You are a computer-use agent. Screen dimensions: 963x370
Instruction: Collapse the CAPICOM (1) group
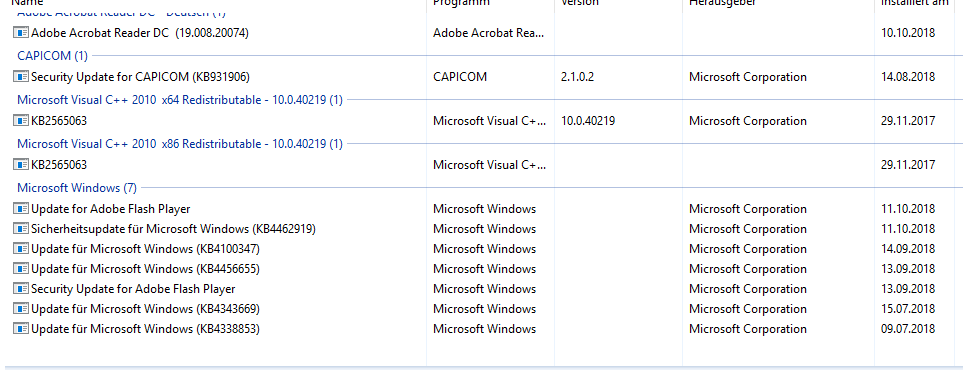tap(52, 56)
